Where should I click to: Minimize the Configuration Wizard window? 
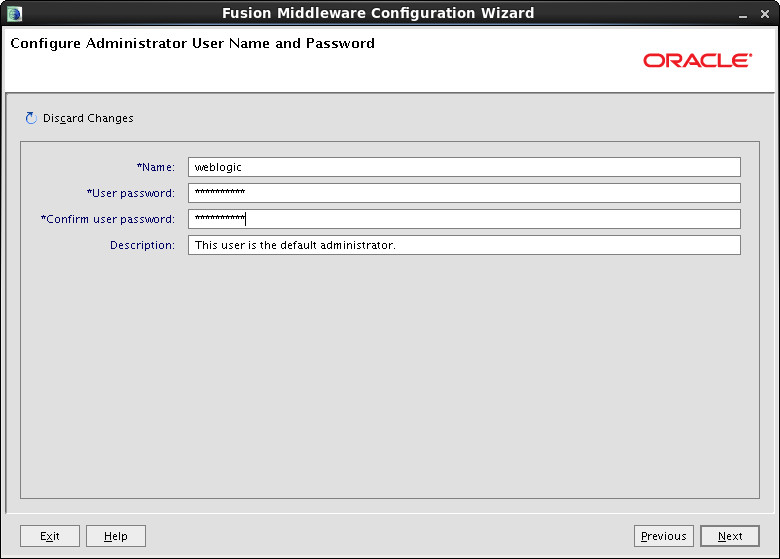tap(743, 14)
